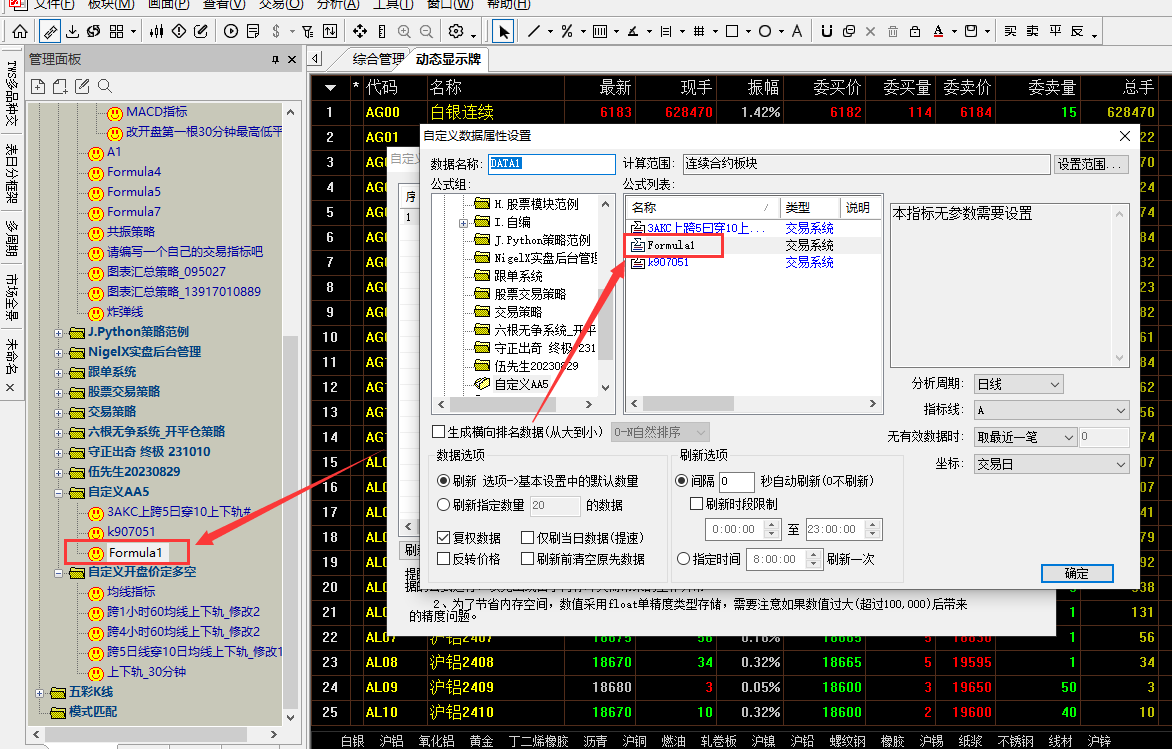Click the circled play run icon

coord(231,31)
